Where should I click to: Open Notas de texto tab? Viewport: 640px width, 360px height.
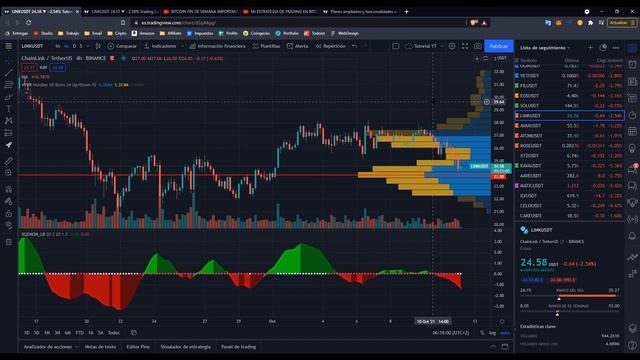[100, 347]
